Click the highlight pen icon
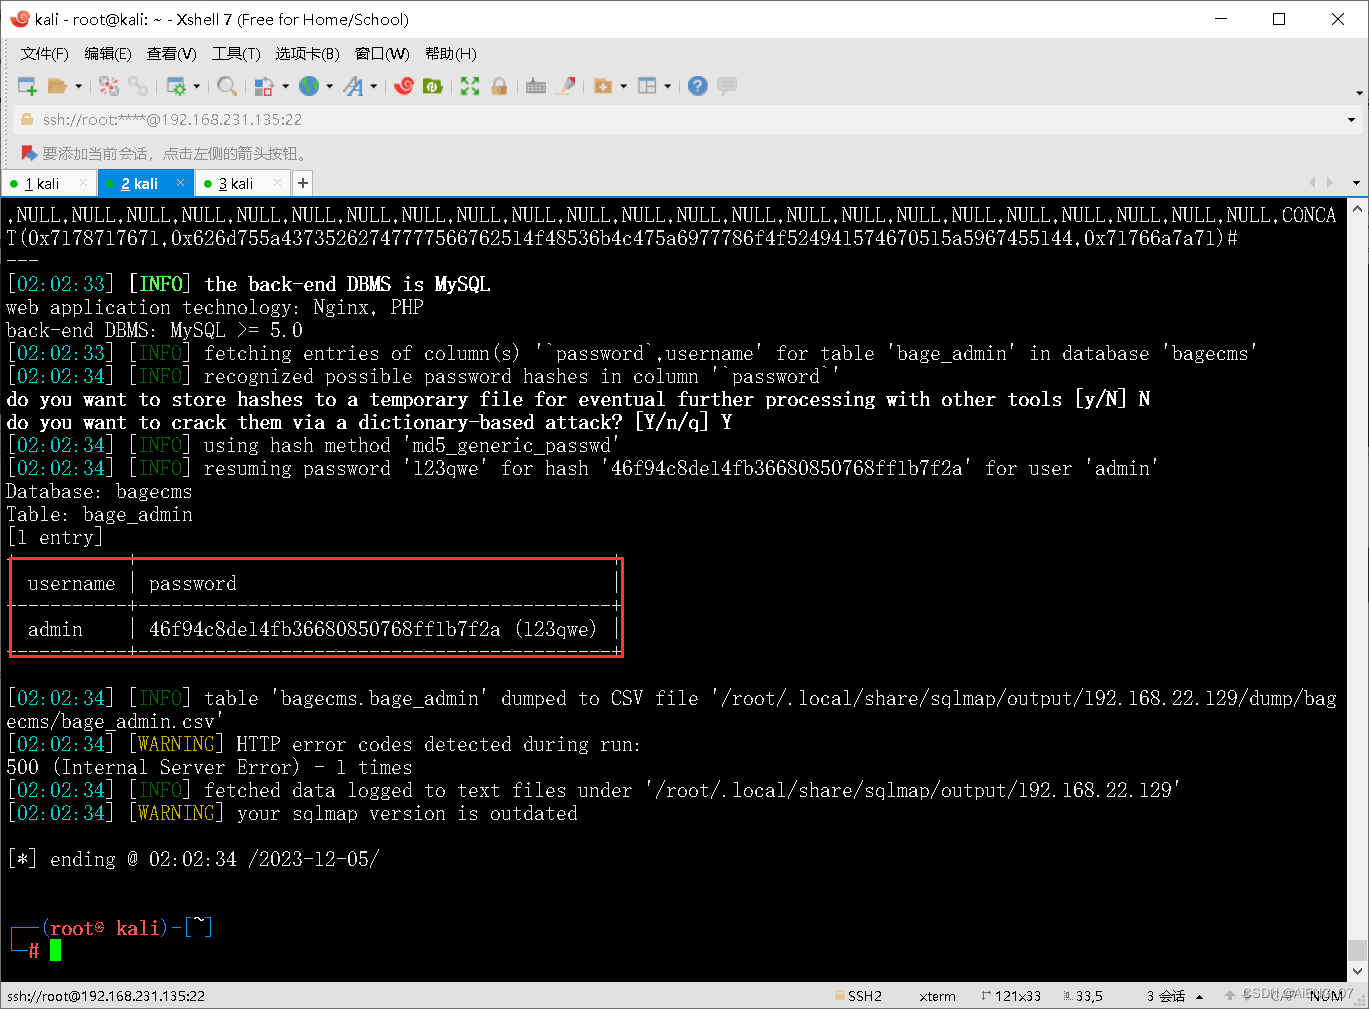Image resolution: width=1369 pixels, height=1009 pixels. click(x=566, y=86)
